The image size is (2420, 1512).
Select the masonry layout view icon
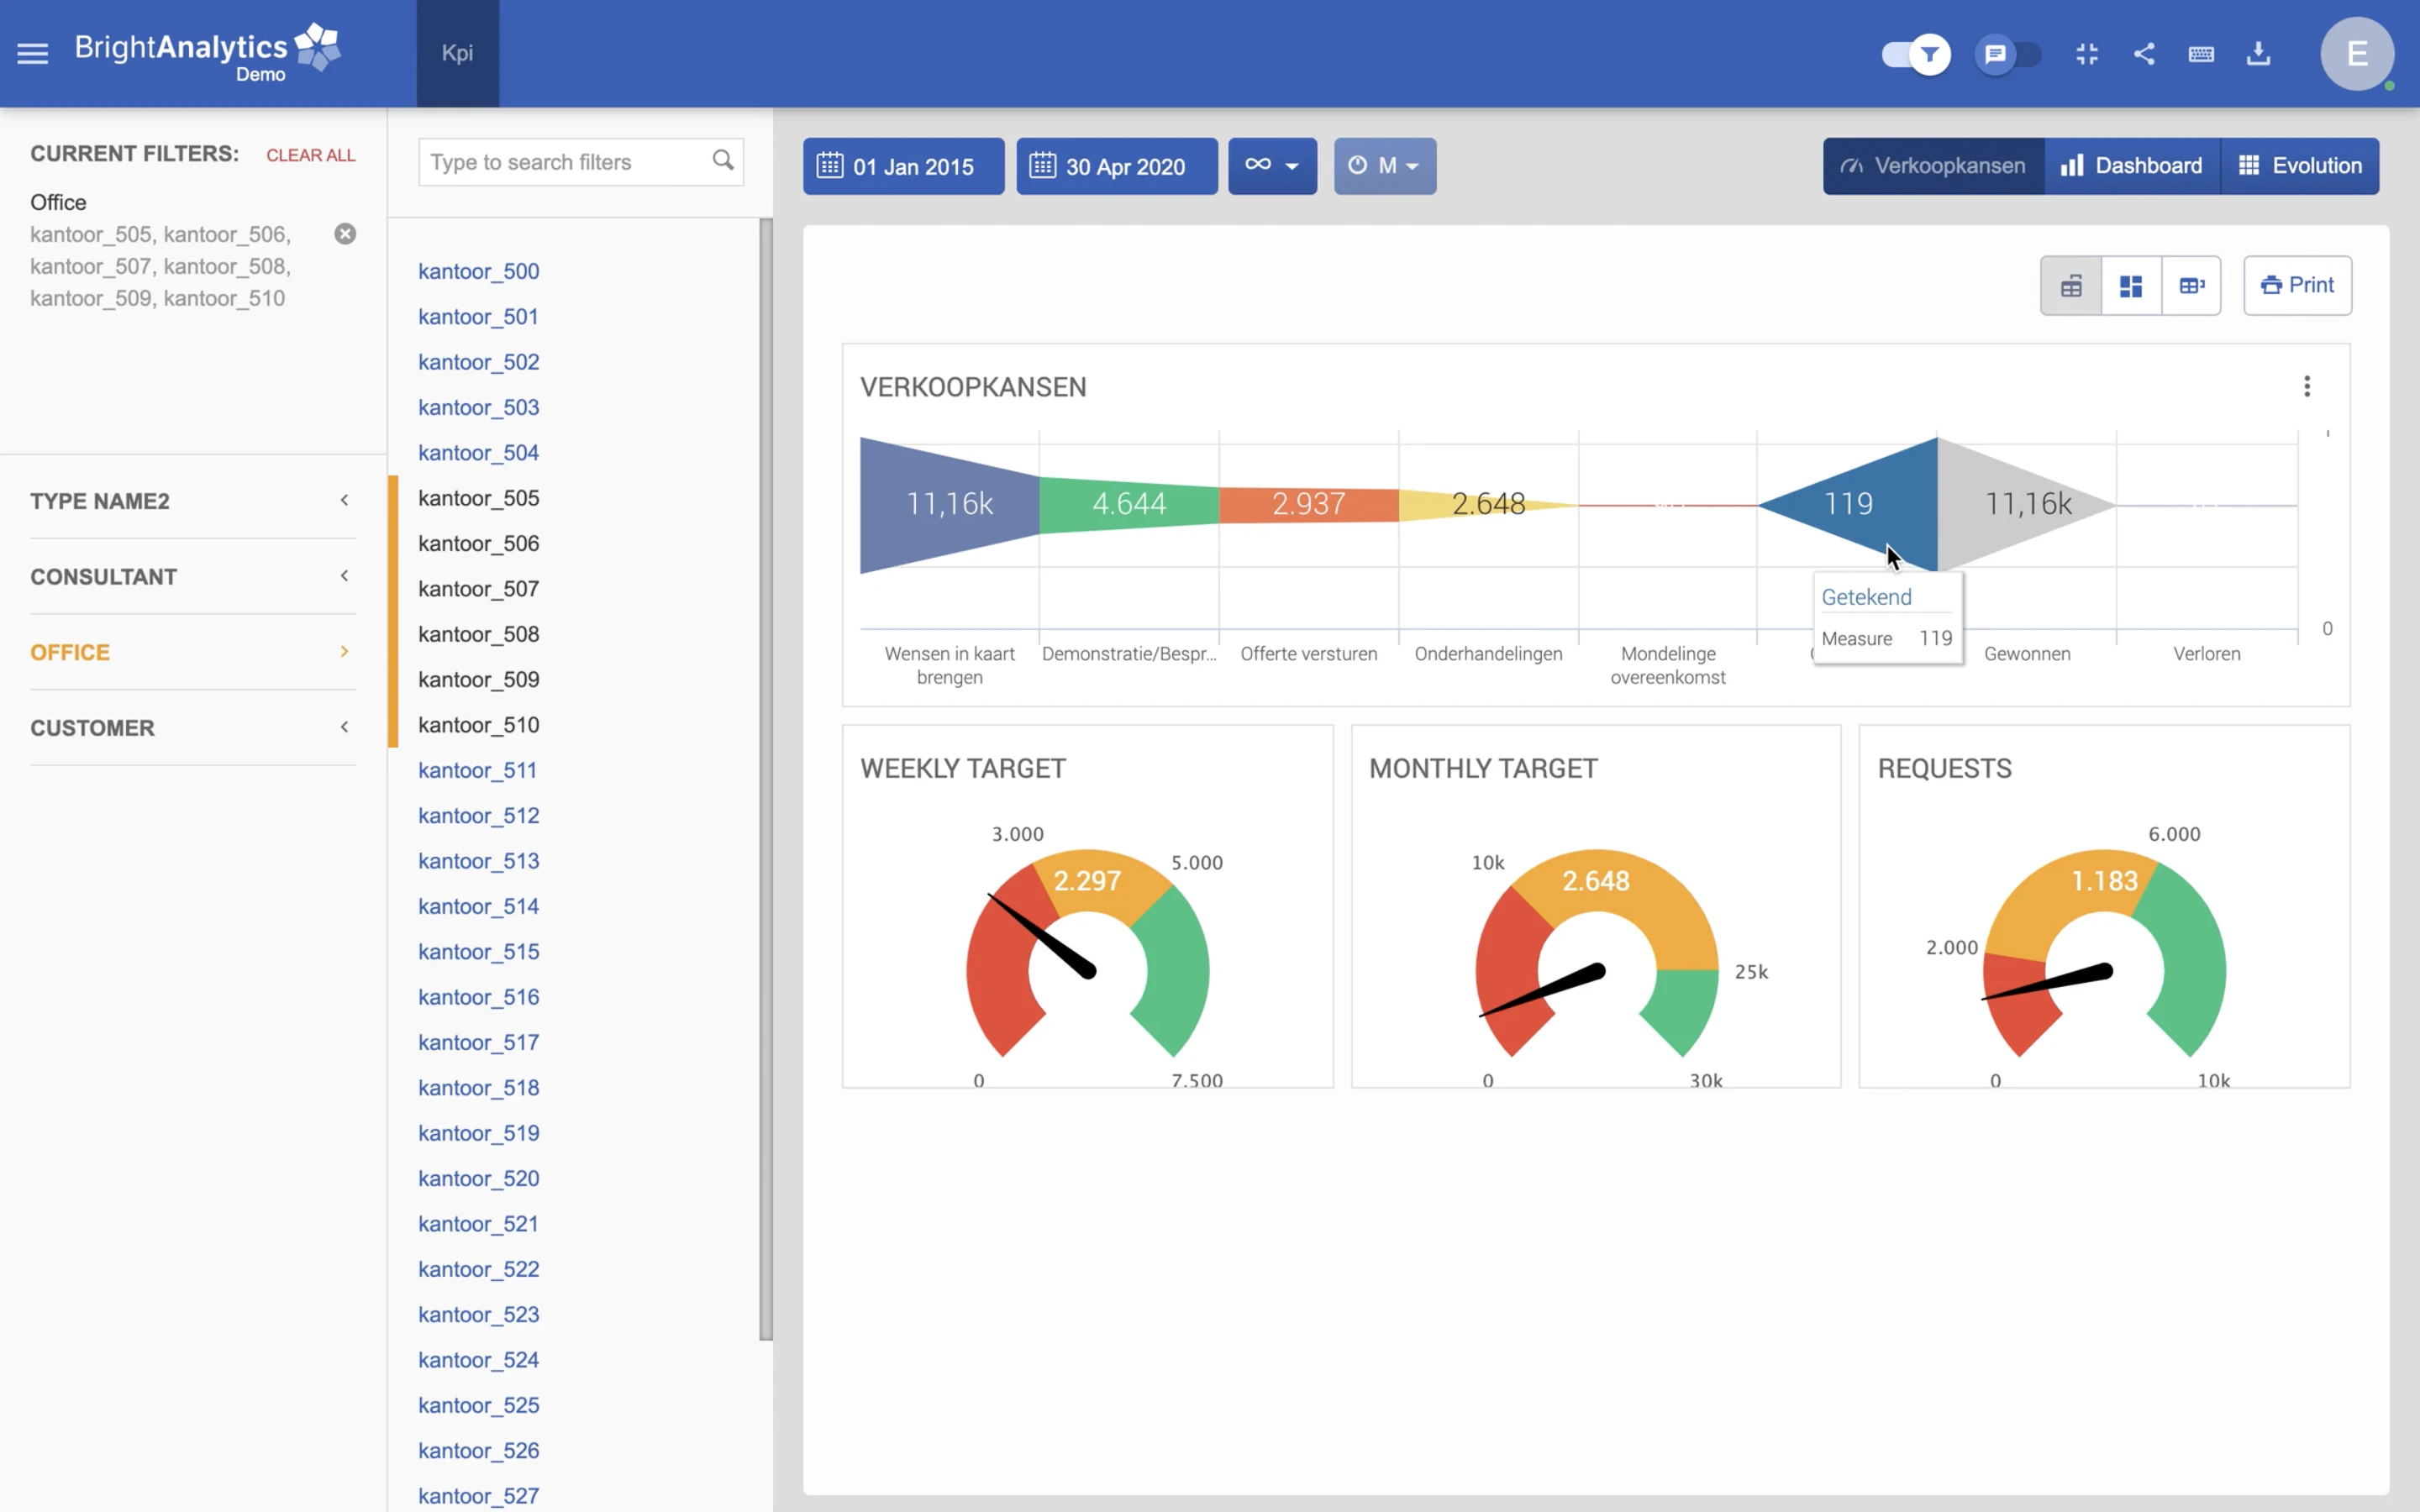tap(2132, 285)
